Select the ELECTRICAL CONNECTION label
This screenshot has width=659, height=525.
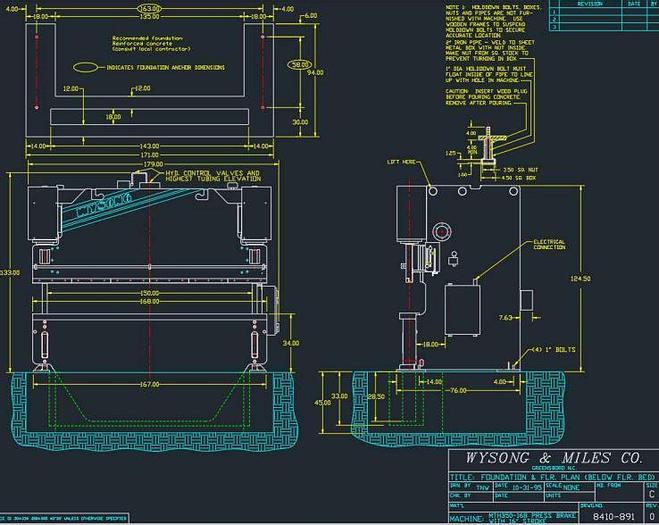[549, 244]
